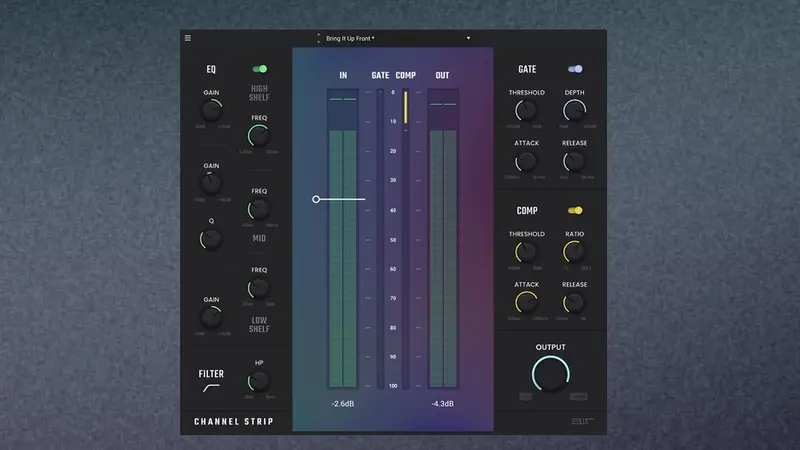
Task: Click the Comp RATIO knob
Action: 574,252
